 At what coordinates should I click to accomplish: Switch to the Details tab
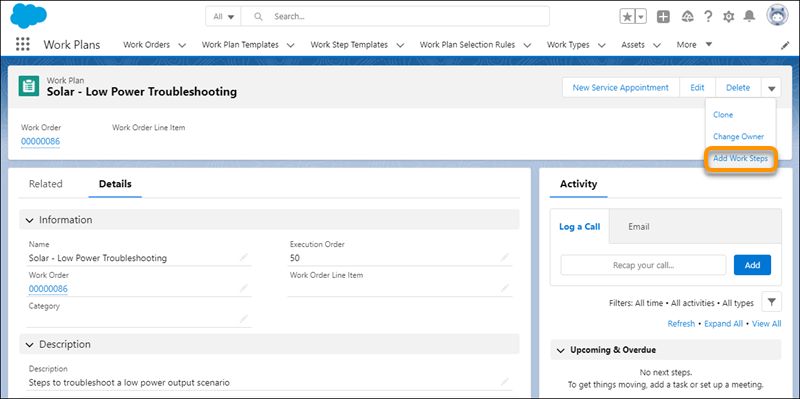pyautogui.click(x=115, y=184)
